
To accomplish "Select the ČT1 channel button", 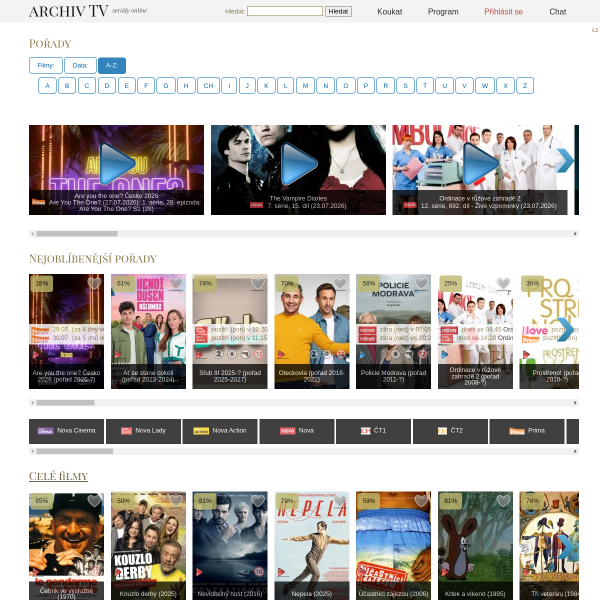I will tap(373, 431).
